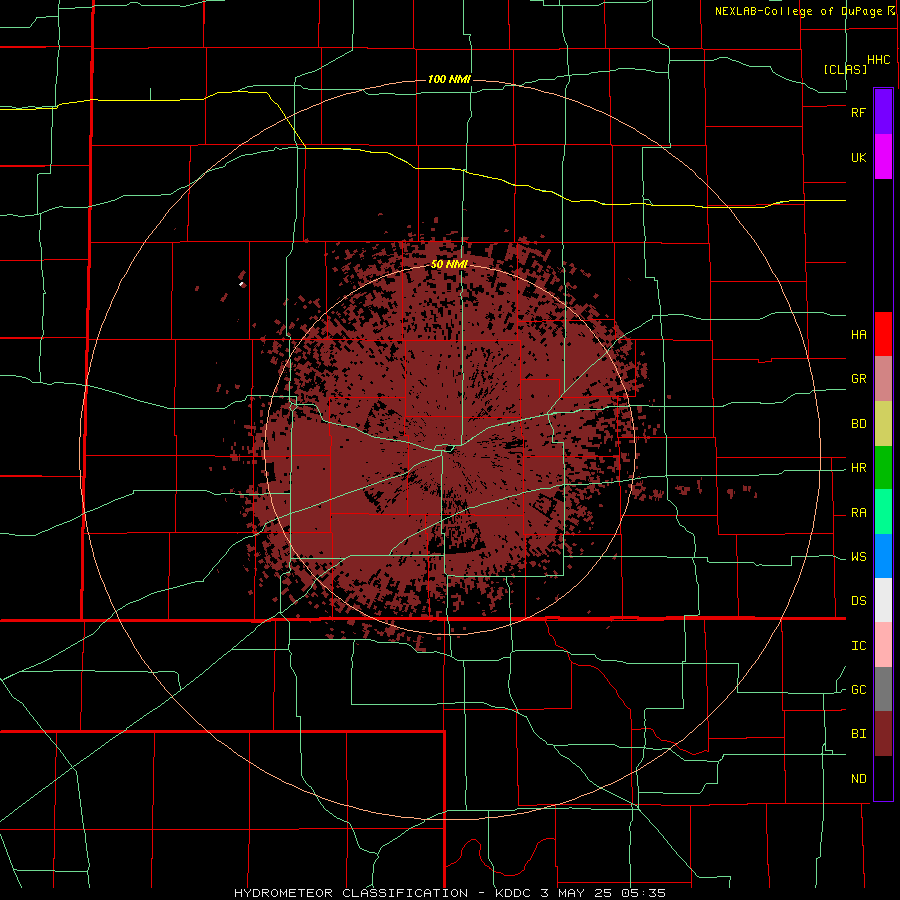Click the WS legend label

(x=858, y=556)
